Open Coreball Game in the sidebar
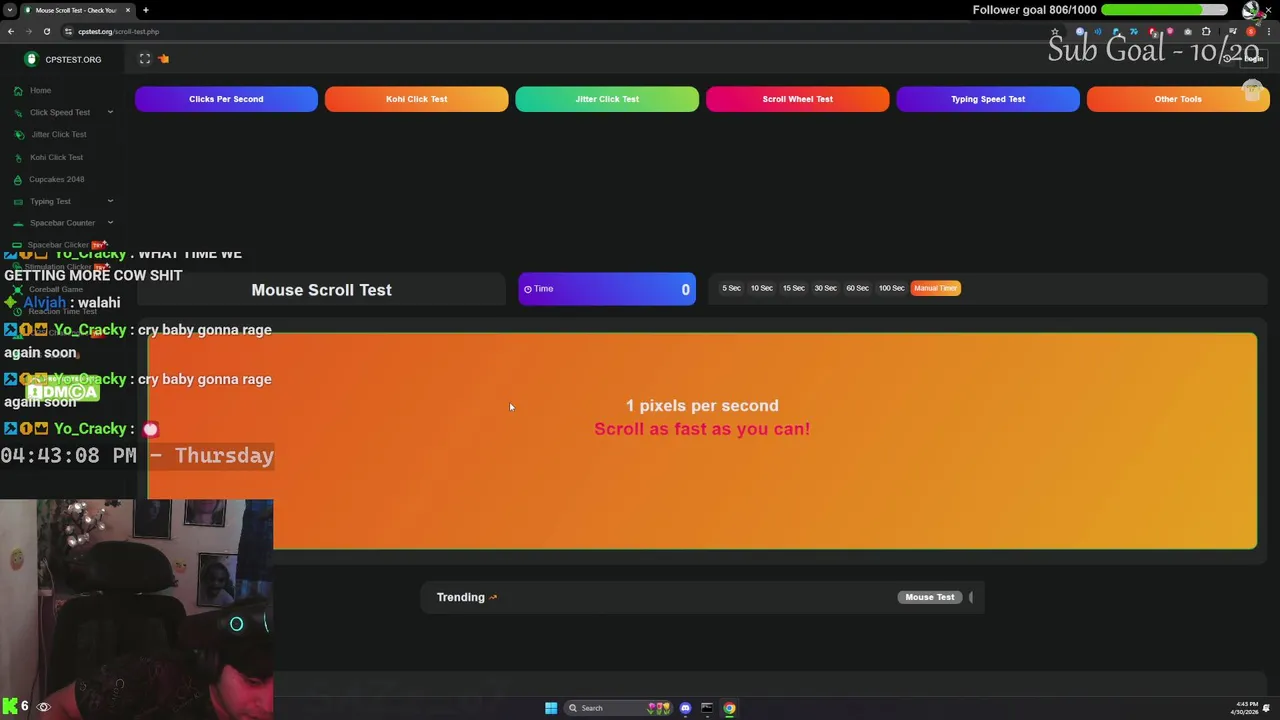Image resolution: width=1280 pixels, height=720 pixels. coord(56,289)
